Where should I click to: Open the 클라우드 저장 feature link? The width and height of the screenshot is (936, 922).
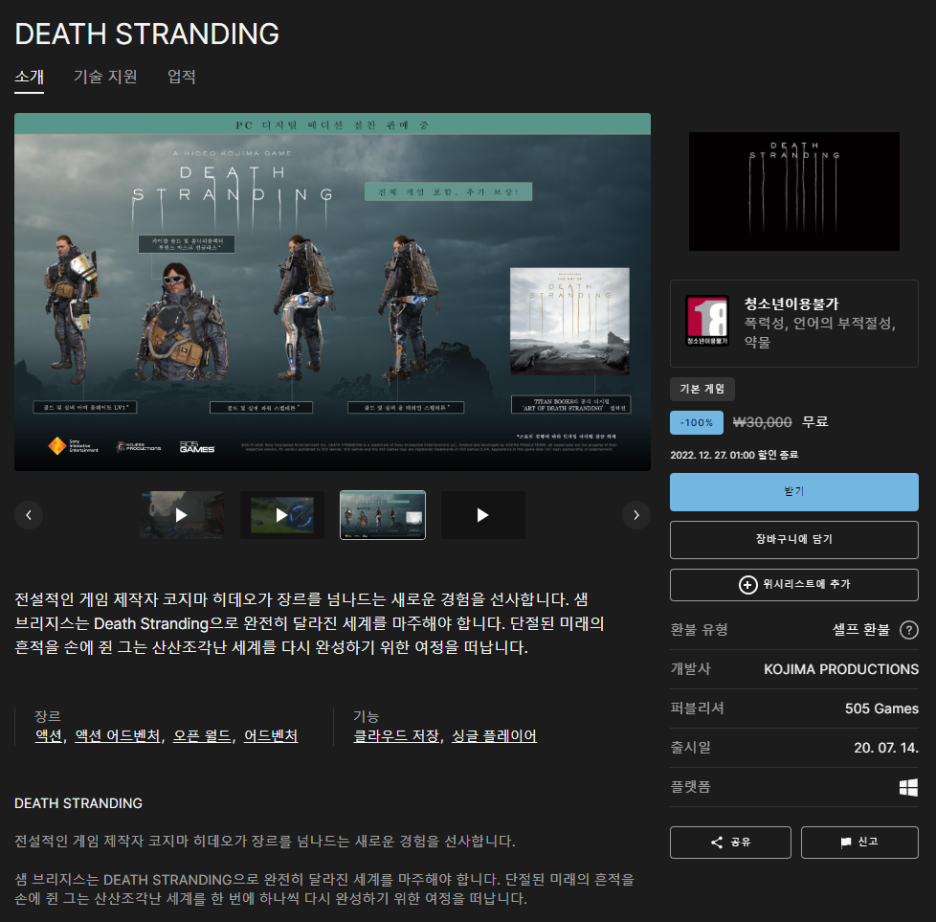click(396, 736)
